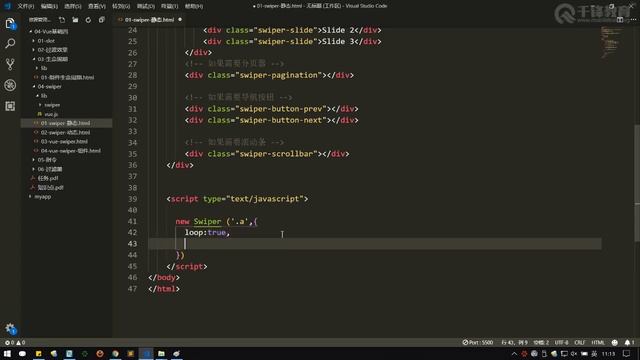Click the indentation spaces 2 status item
The width and height of the screenshot is (640, 360).
541,342
